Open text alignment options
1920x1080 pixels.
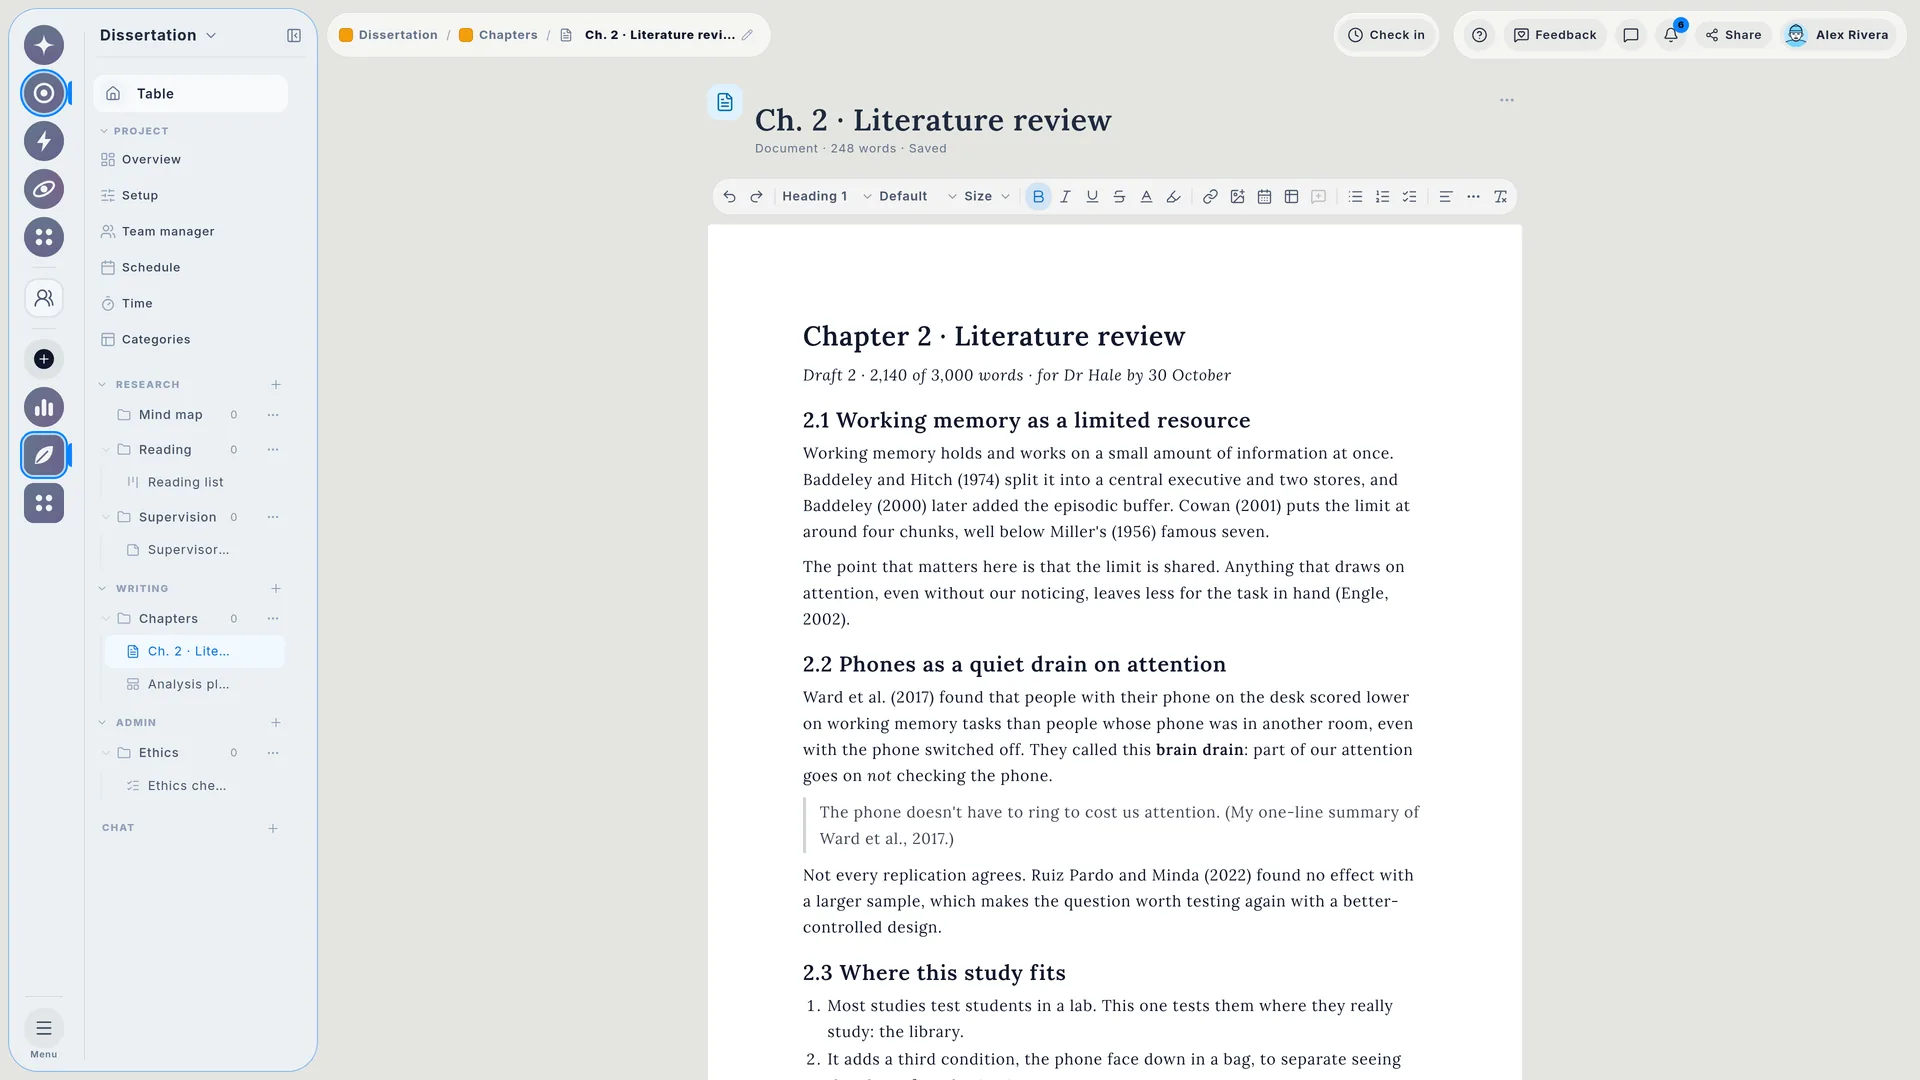pyautogui.click(x=1445, y=197)
